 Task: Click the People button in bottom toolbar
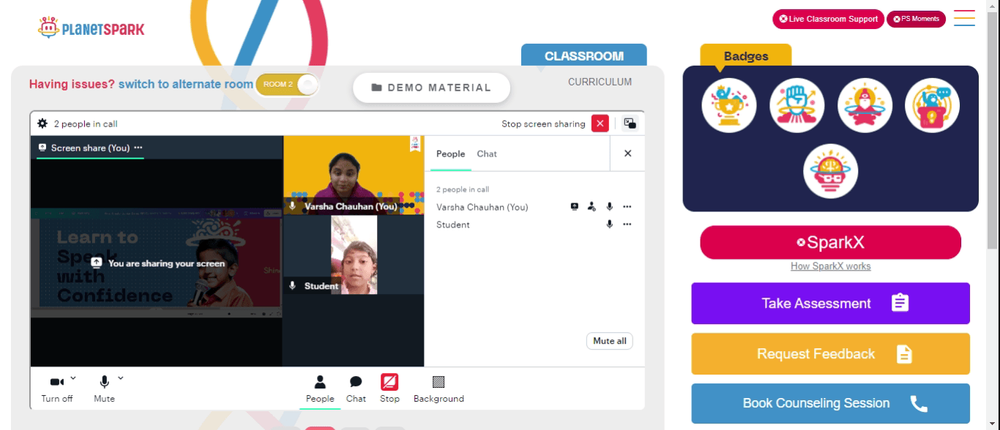coord(320,389)
